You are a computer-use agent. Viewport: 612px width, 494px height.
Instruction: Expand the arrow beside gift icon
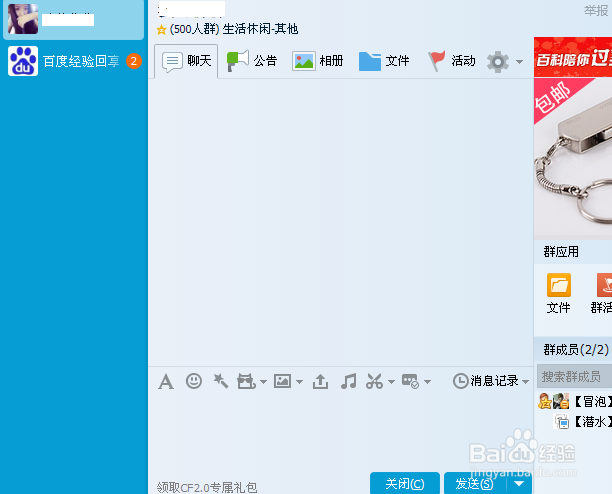tap(263, 382)
